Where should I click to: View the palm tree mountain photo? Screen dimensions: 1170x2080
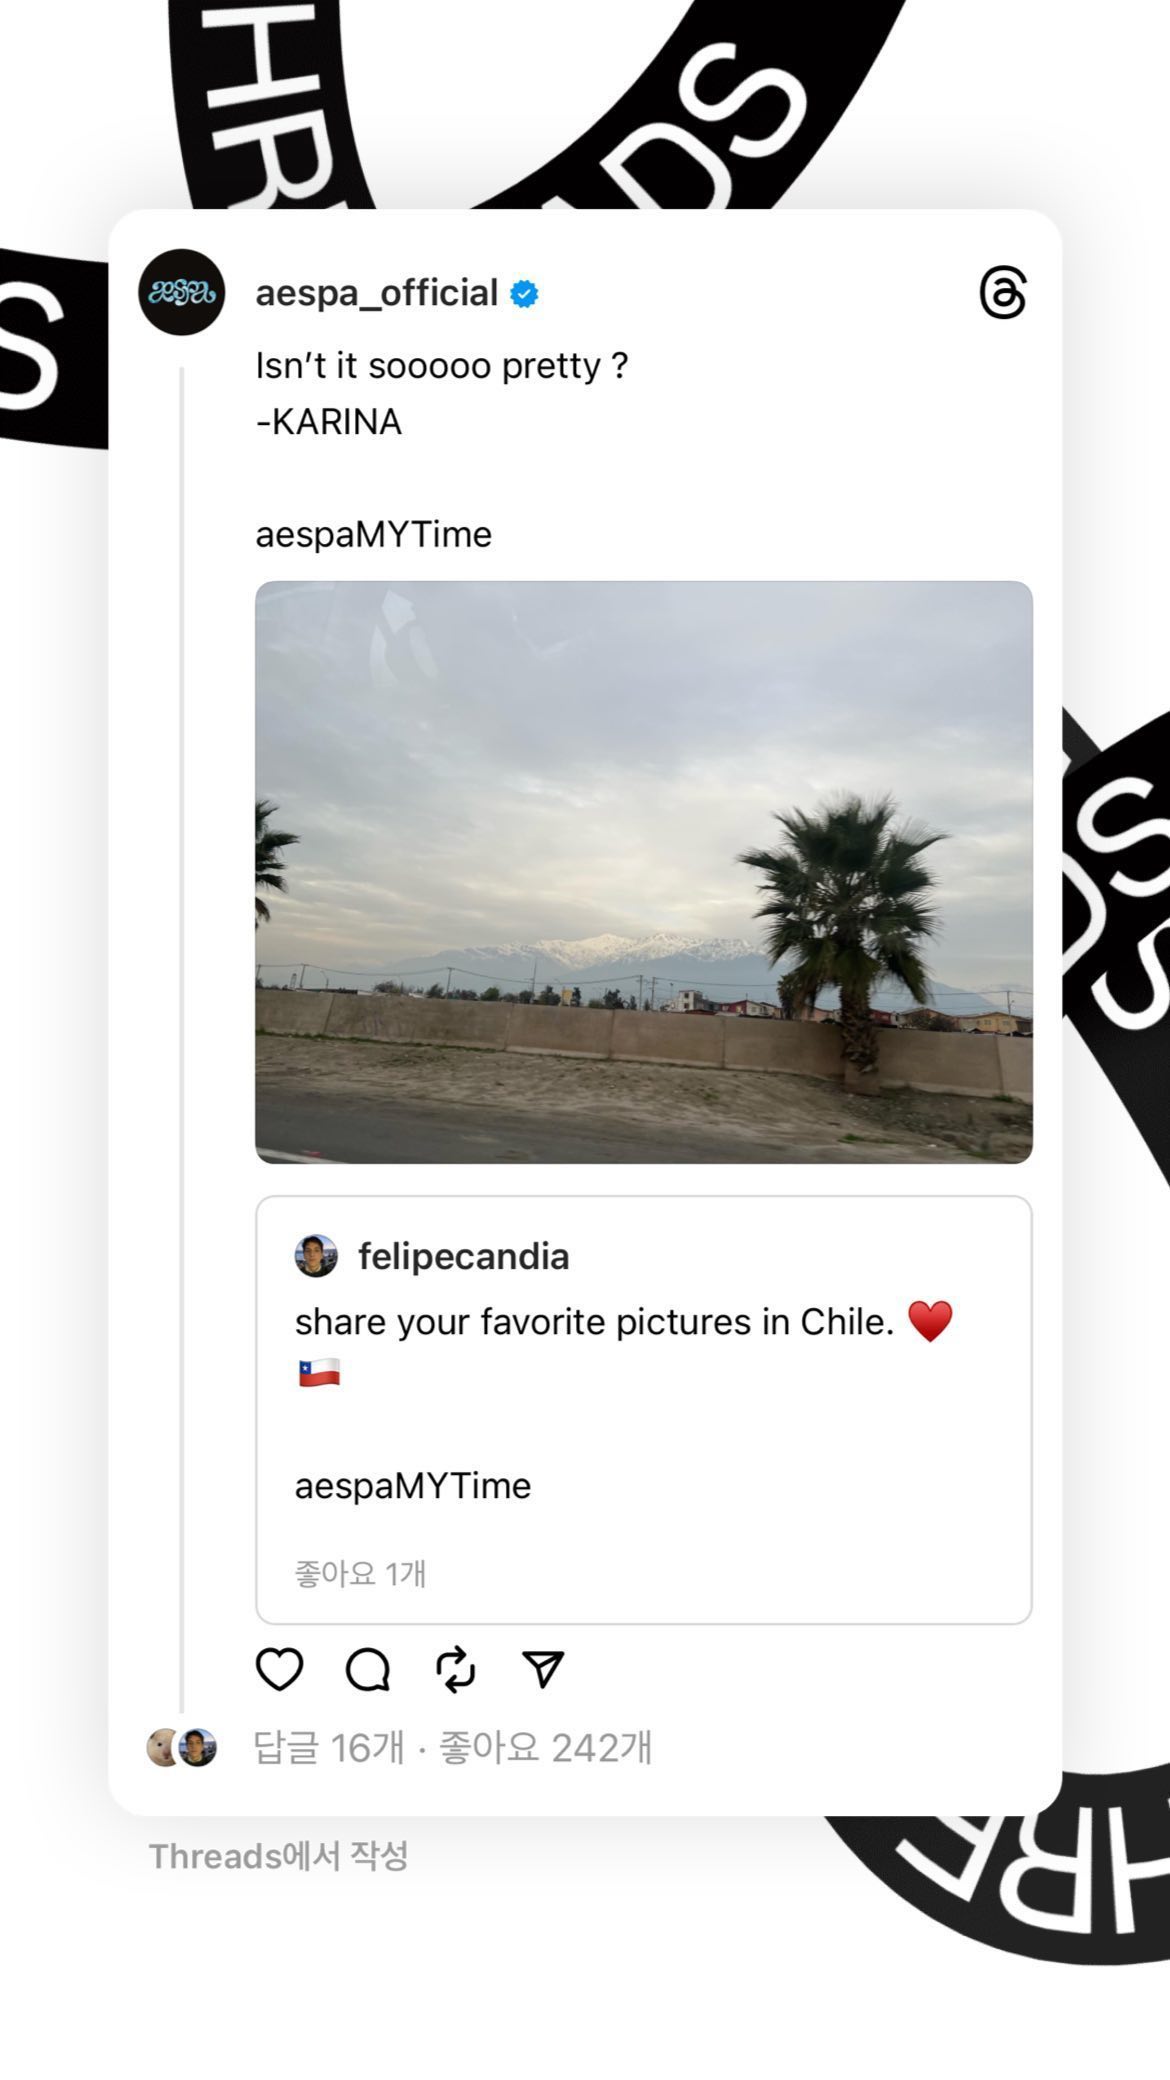click(x=644, y=872)
